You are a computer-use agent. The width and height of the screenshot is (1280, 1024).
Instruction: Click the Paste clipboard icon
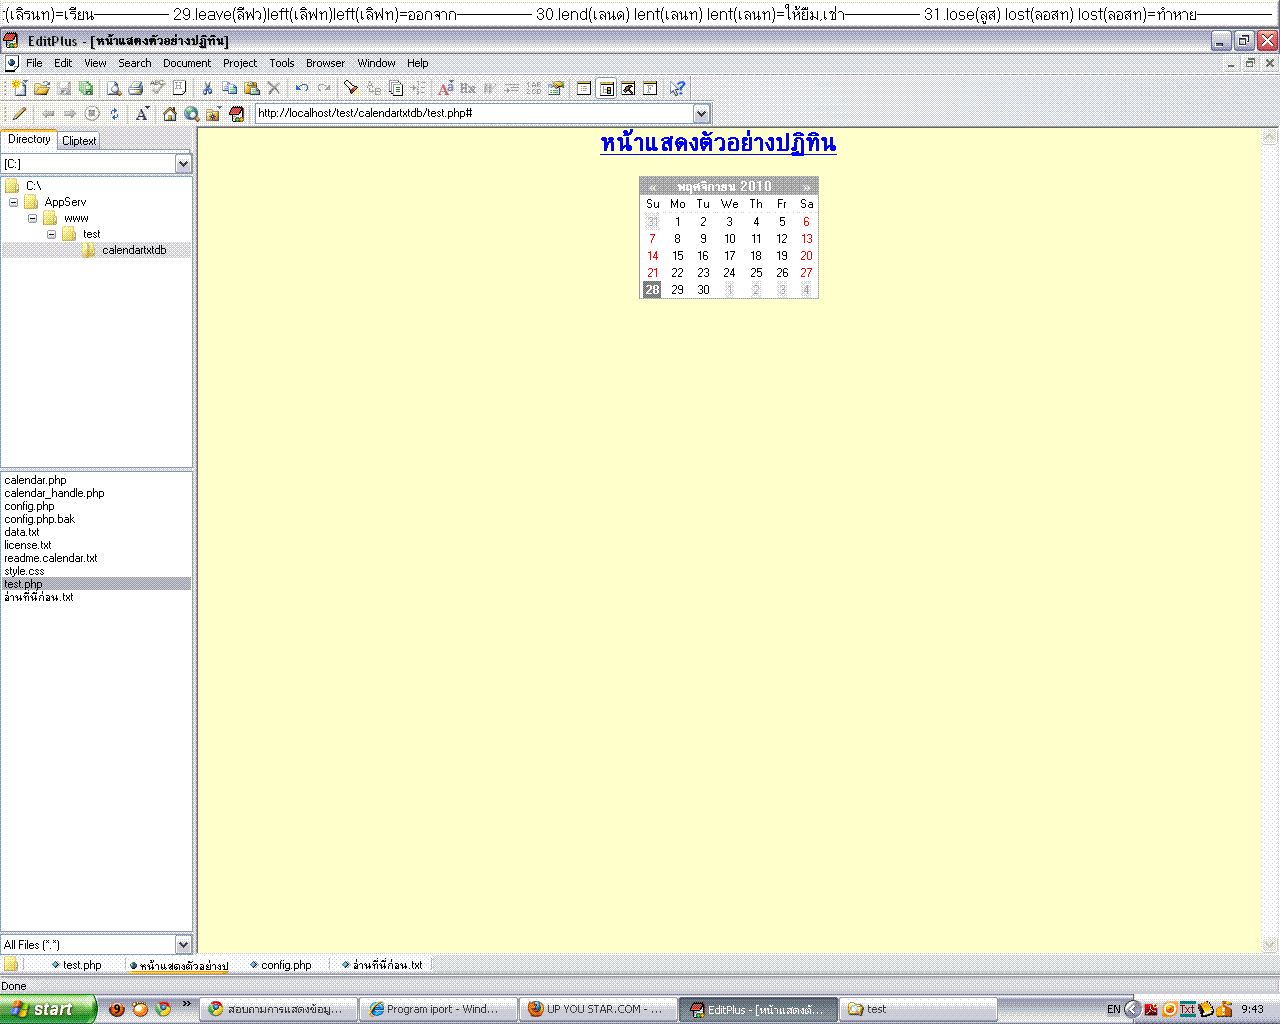pos(252,88)
